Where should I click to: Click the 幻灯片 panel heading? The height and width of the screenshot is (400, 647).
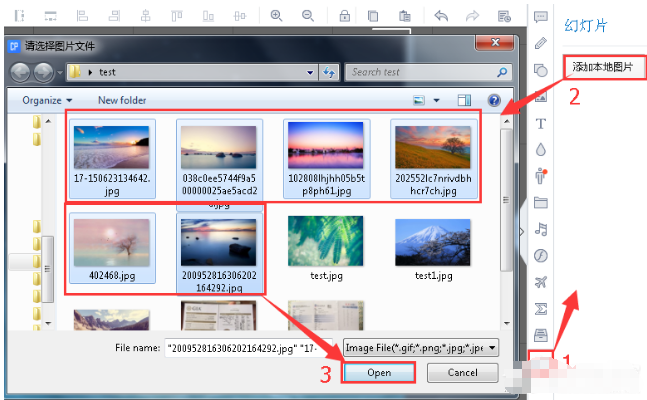click(x=586, y=26)
